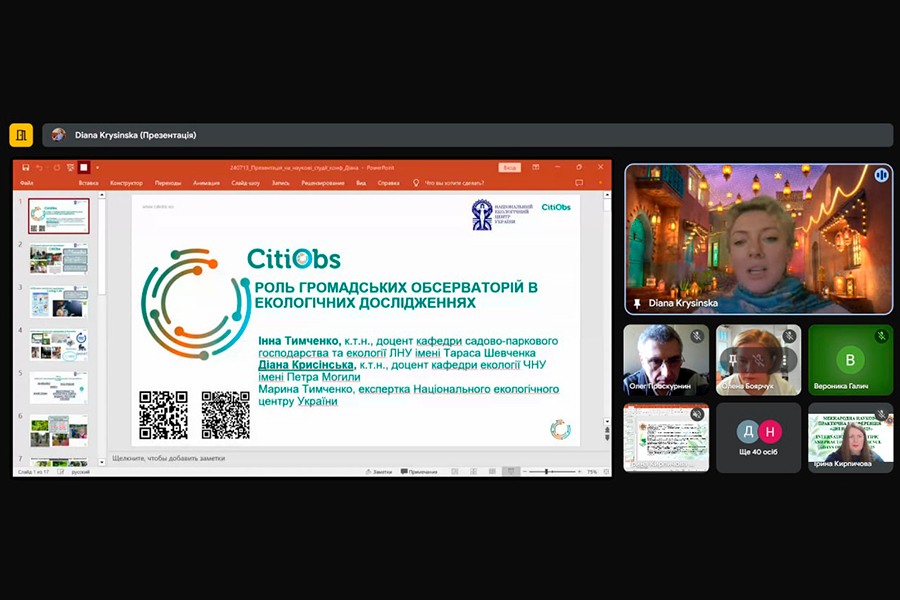900x600 pixels.
Task: Click zoom out minus button
Action: point(525,472)
